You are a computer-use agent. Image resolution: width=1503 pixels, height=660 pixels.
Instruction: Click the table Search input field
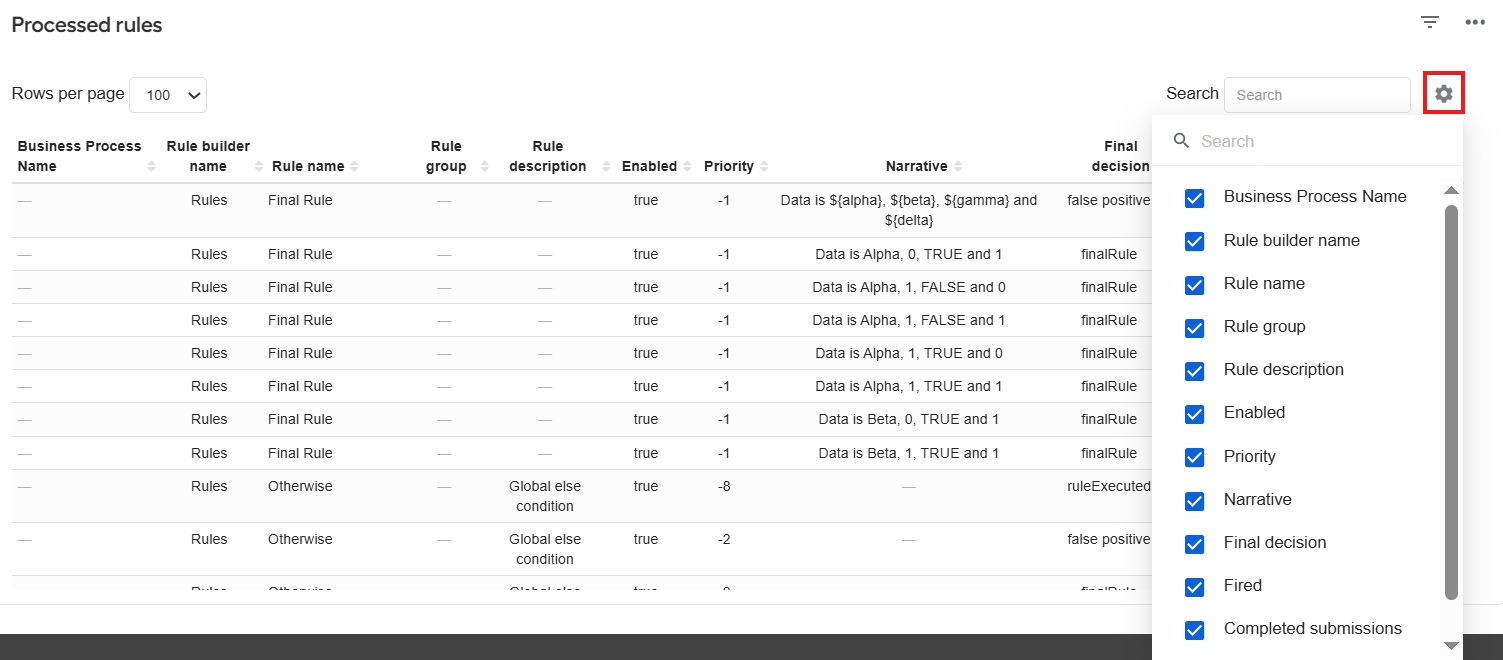(1317, 95)
